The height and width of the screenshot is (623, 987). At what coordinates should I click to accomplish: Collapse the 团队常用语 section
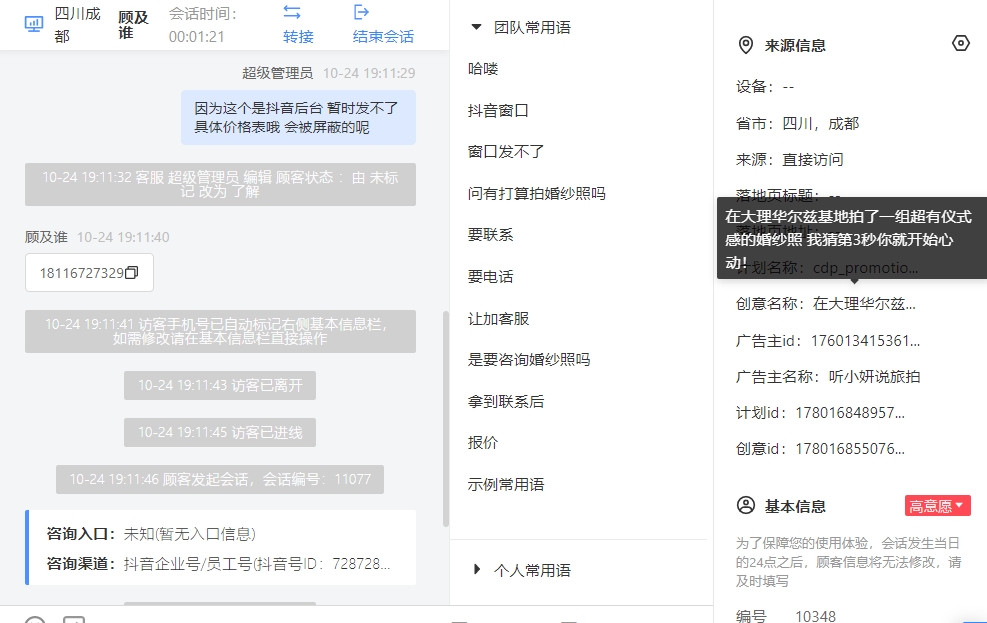[x=477, y=27]
